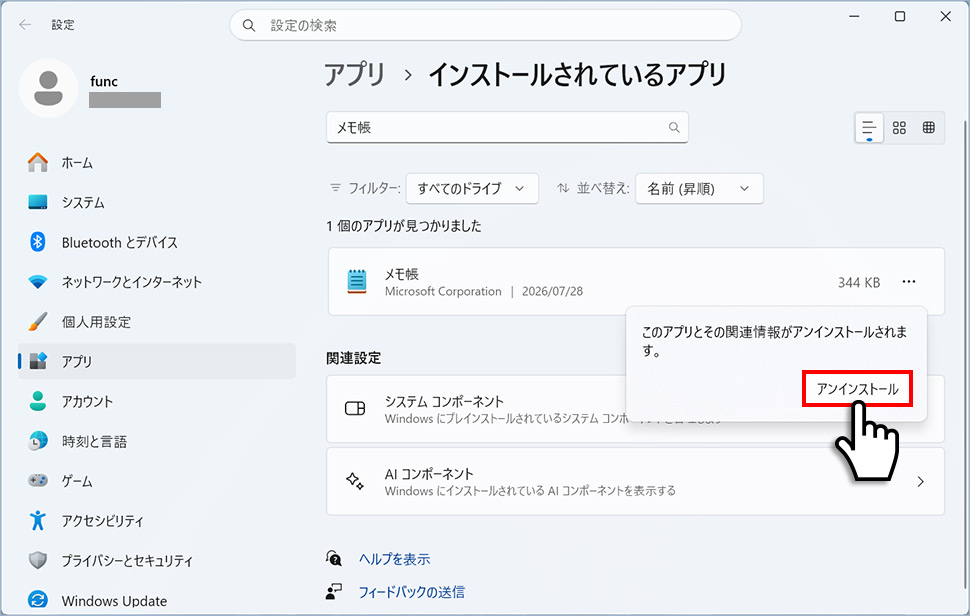
Task: Click the プライバシーとセキュリティ shield icon
Action: (38, 560)
